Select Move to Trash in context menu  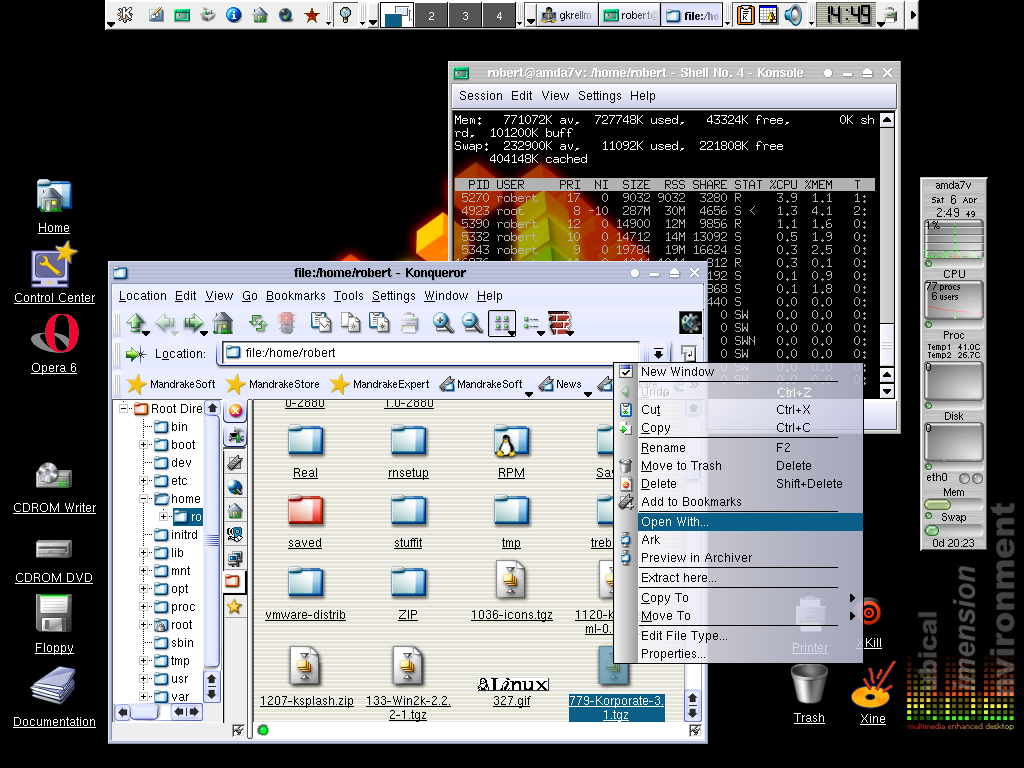point(750,466)
